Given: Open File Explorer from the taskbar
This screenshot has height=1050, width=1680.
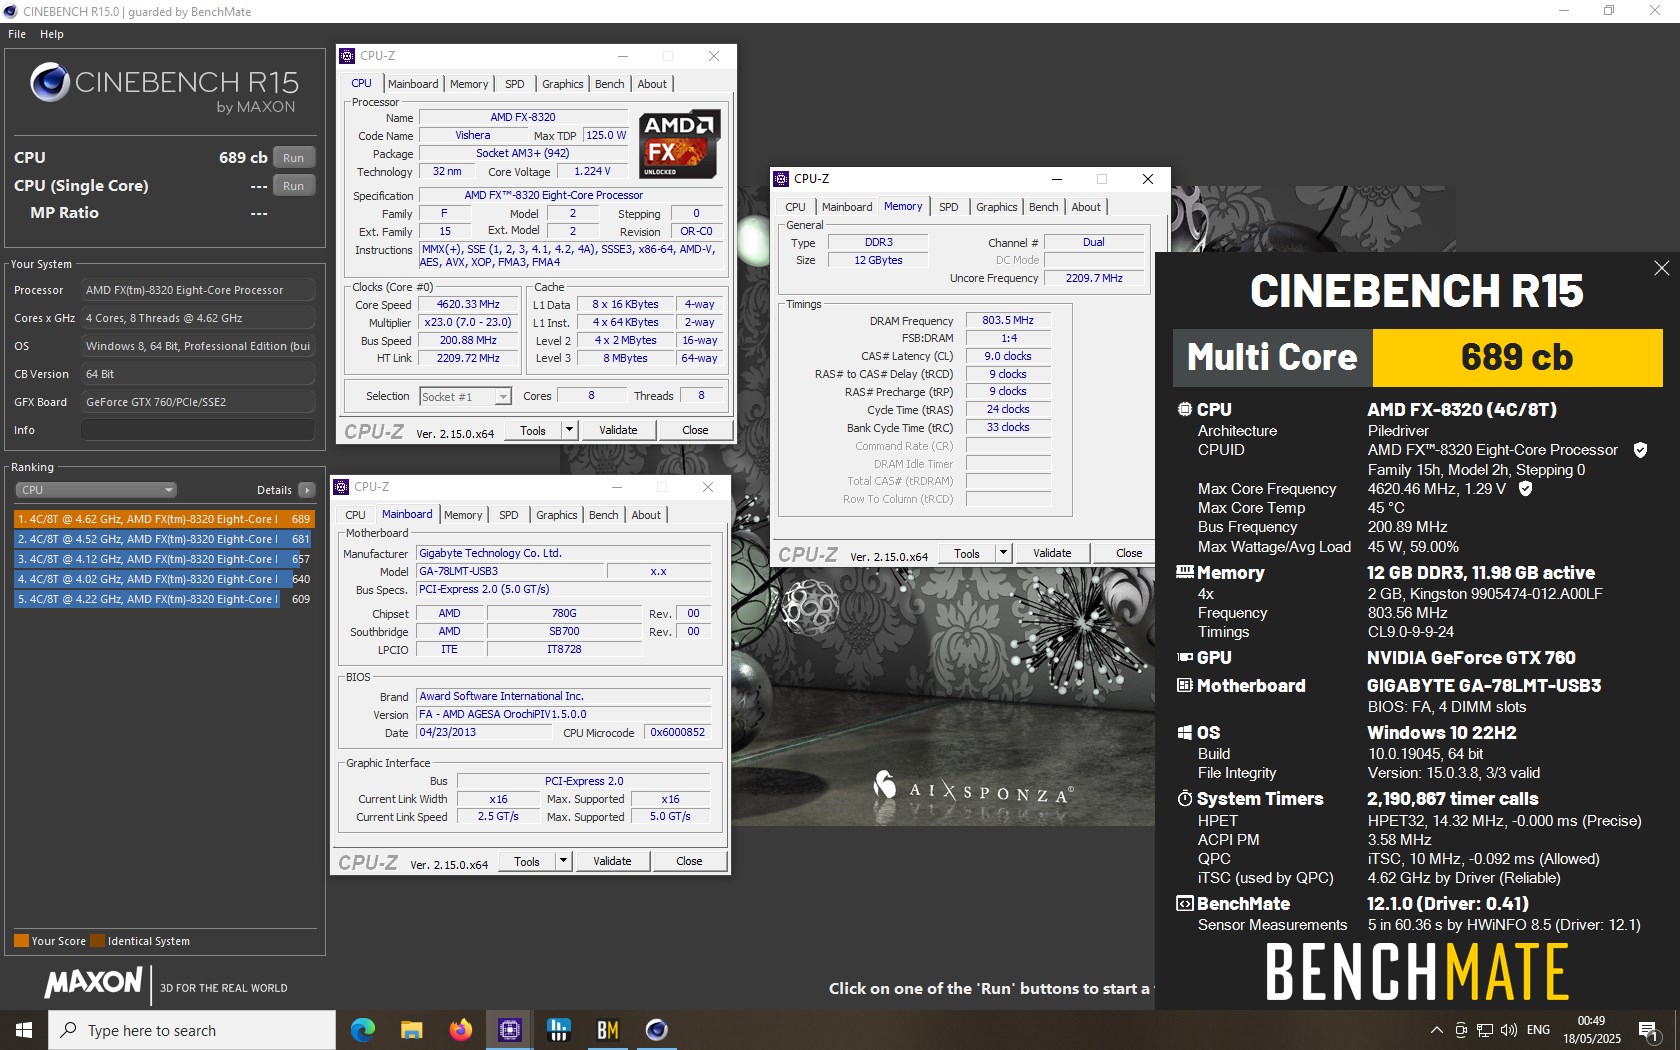Looking at the screenshot, I should coord(412,1029).
